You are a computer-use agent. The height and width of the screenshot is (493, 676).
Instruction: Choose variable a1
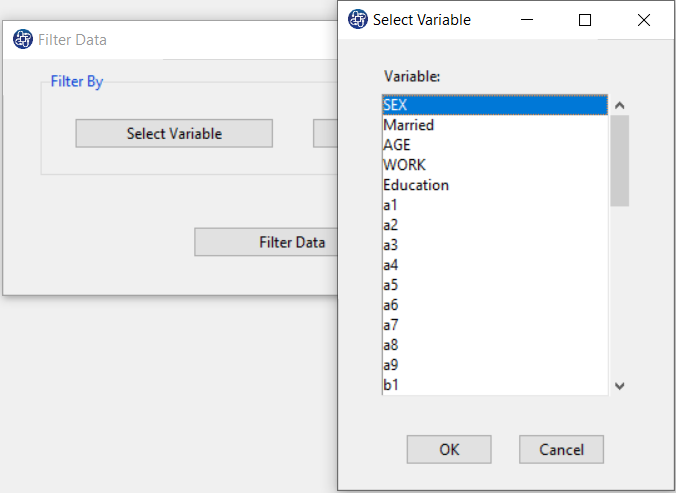(495, 205)
